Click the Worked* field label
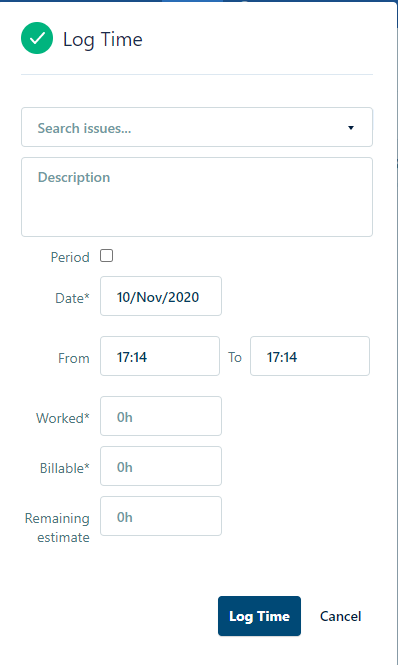 (63, 418)
